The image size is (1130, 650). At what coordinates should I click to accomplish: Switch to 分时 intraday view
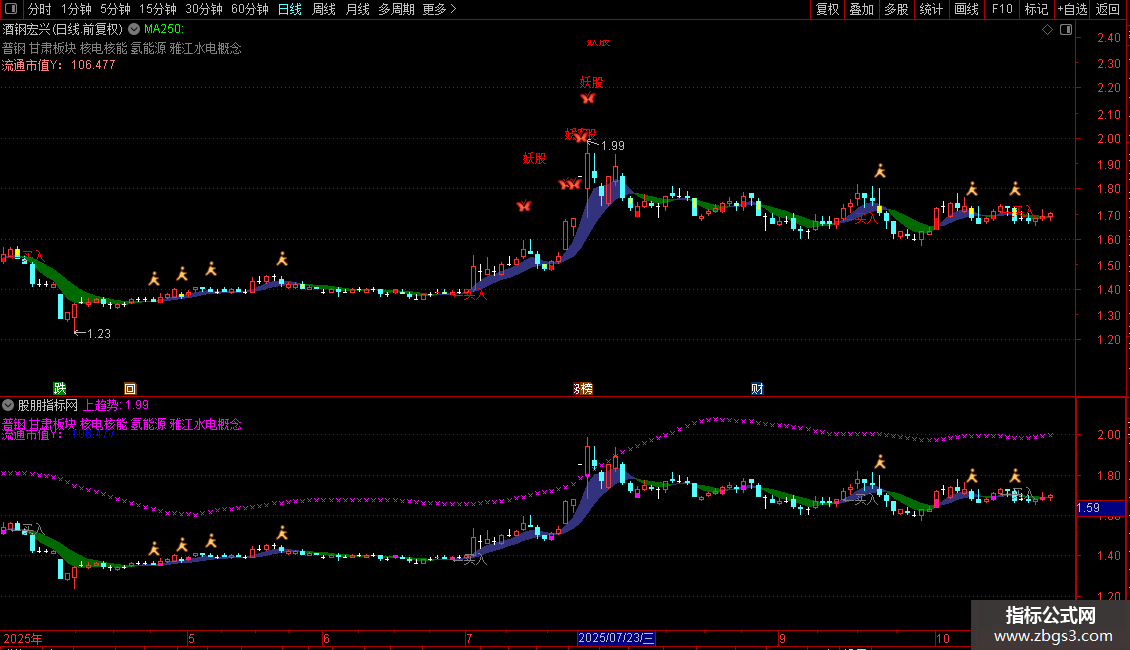(40, 9)
